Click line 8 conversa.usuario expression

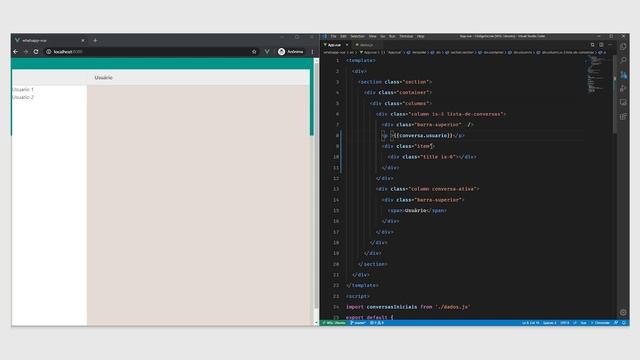pyautogui.click(x=423, y=136)
